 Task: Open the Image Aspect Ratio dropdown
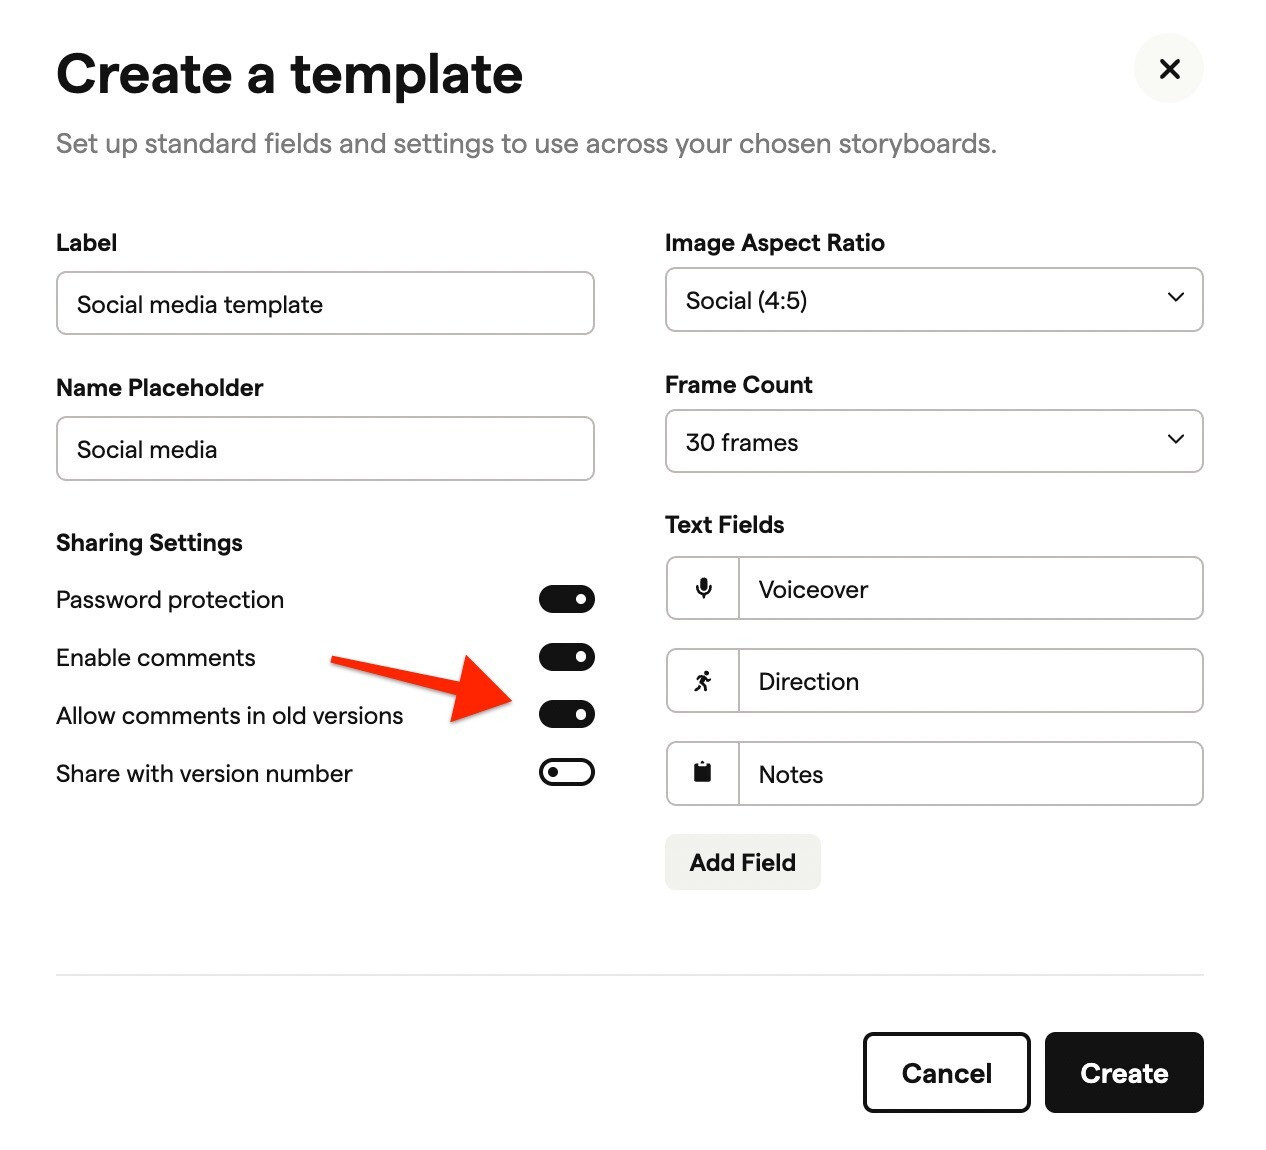click(x=934, y=300)
